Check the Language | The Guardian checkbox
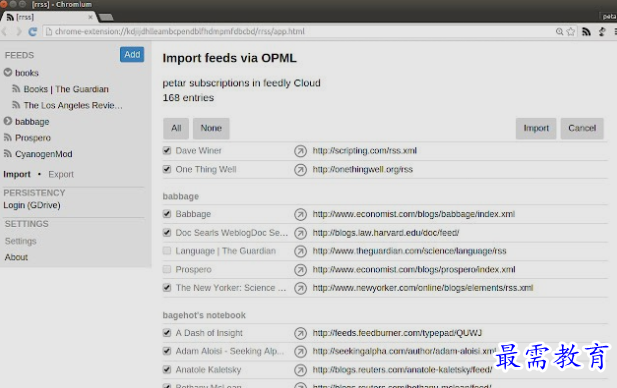Screen dimensions: 617x388 click(167, 251)
